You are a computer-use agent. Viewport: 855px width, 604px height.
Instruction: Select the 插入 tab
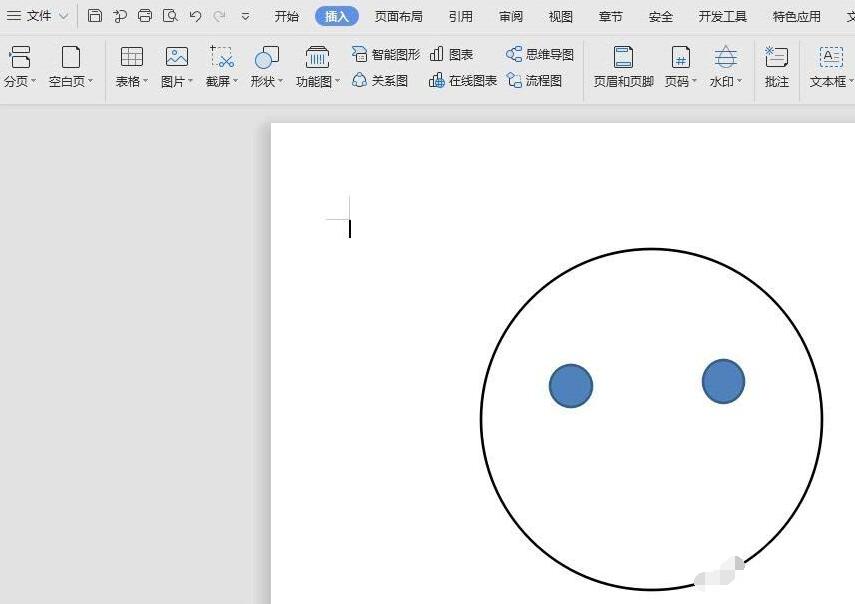(x=336, y=16)
